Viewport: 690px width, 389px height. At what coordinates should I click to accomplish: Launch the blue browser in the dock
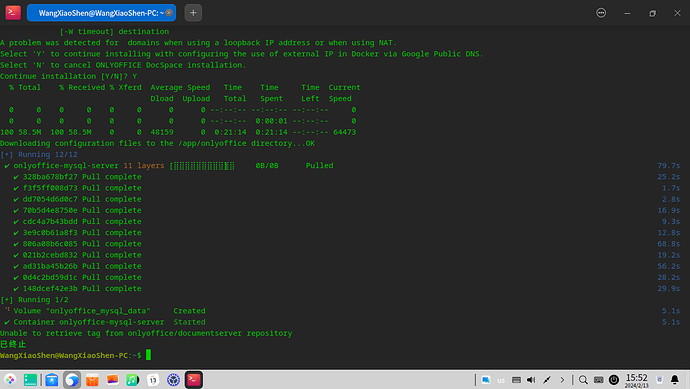[x=72, y=379]
